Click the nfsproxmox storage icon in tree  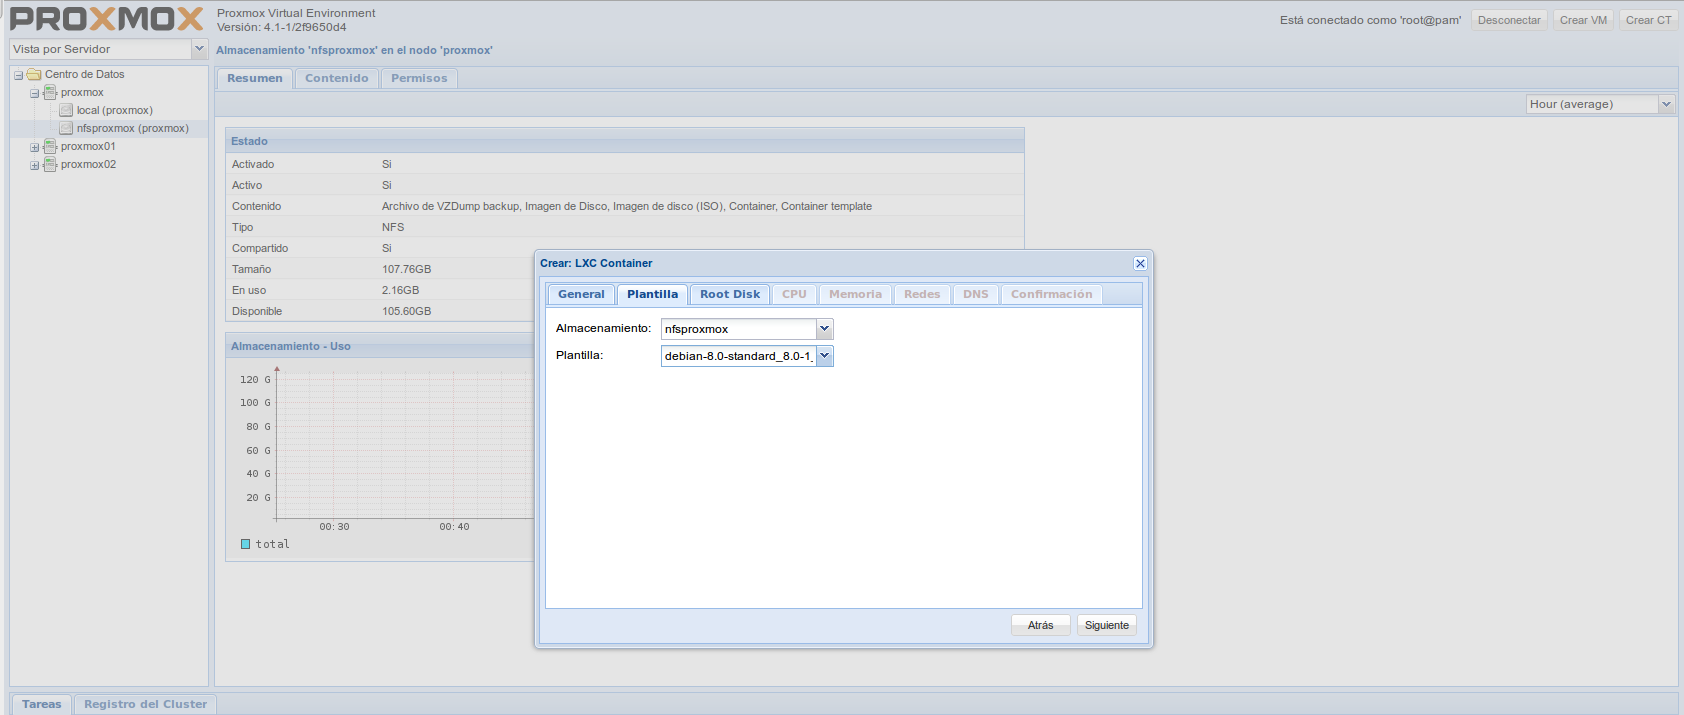coord(66,129)
